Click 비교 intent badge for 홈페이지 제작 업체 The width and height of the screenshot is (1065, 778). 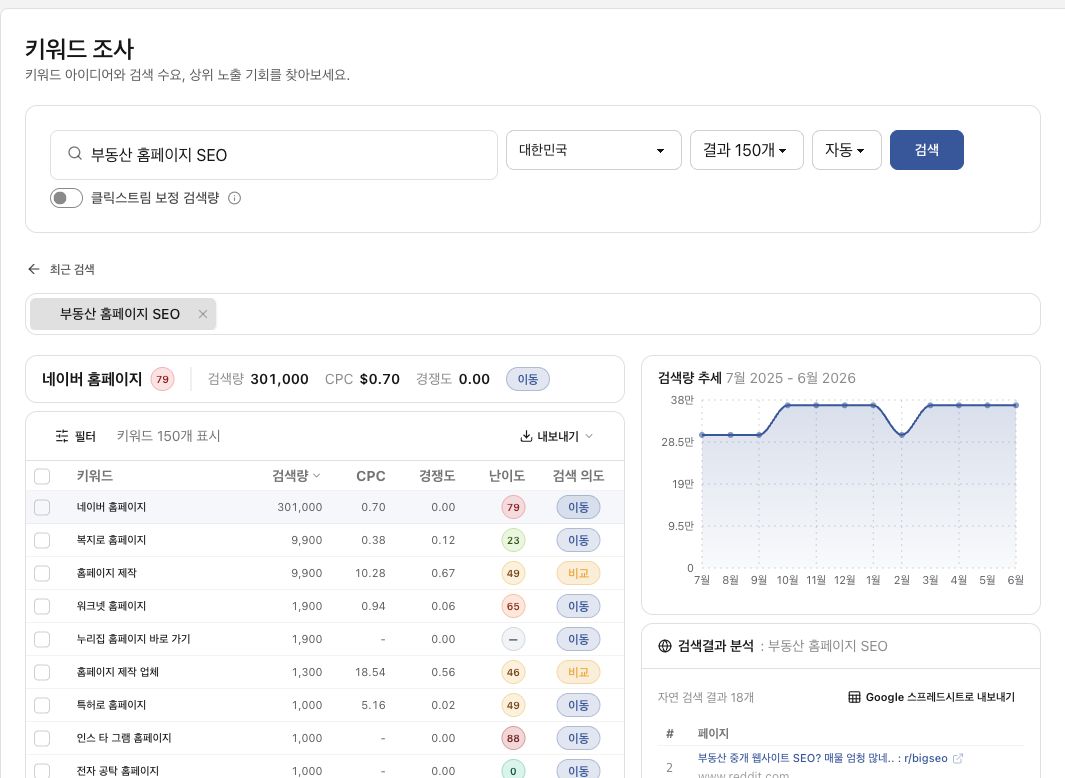tap(578, 672)
